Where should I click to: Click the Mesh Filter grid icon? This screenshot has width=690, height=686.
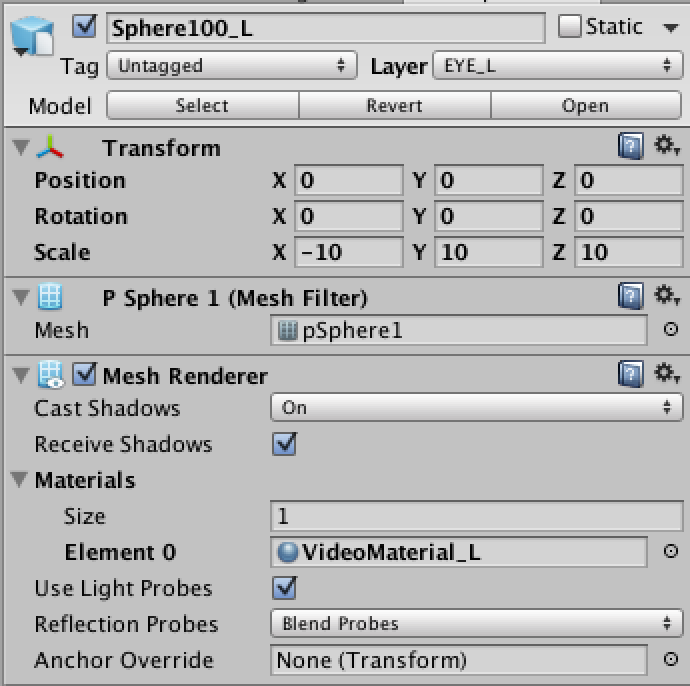coord(50,296)
